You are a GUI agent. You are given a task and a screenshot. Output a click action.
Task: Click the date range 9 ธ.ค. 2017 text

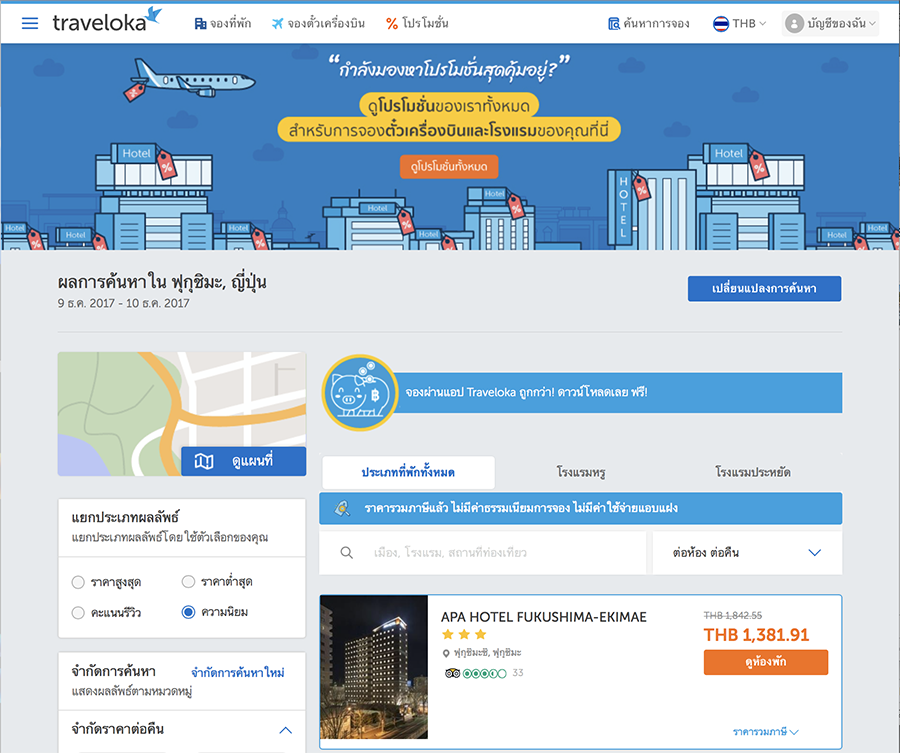tap(123, 303)
